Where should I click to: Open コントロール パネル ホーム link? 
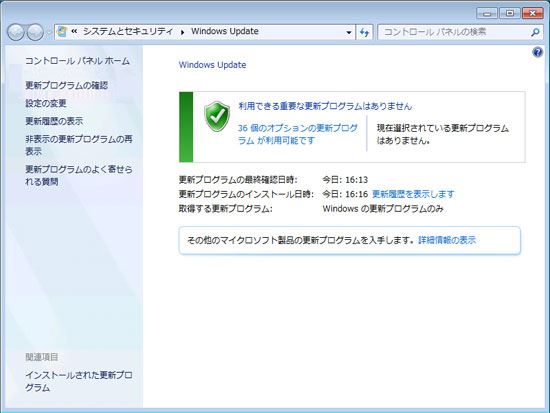coord(78,61)
